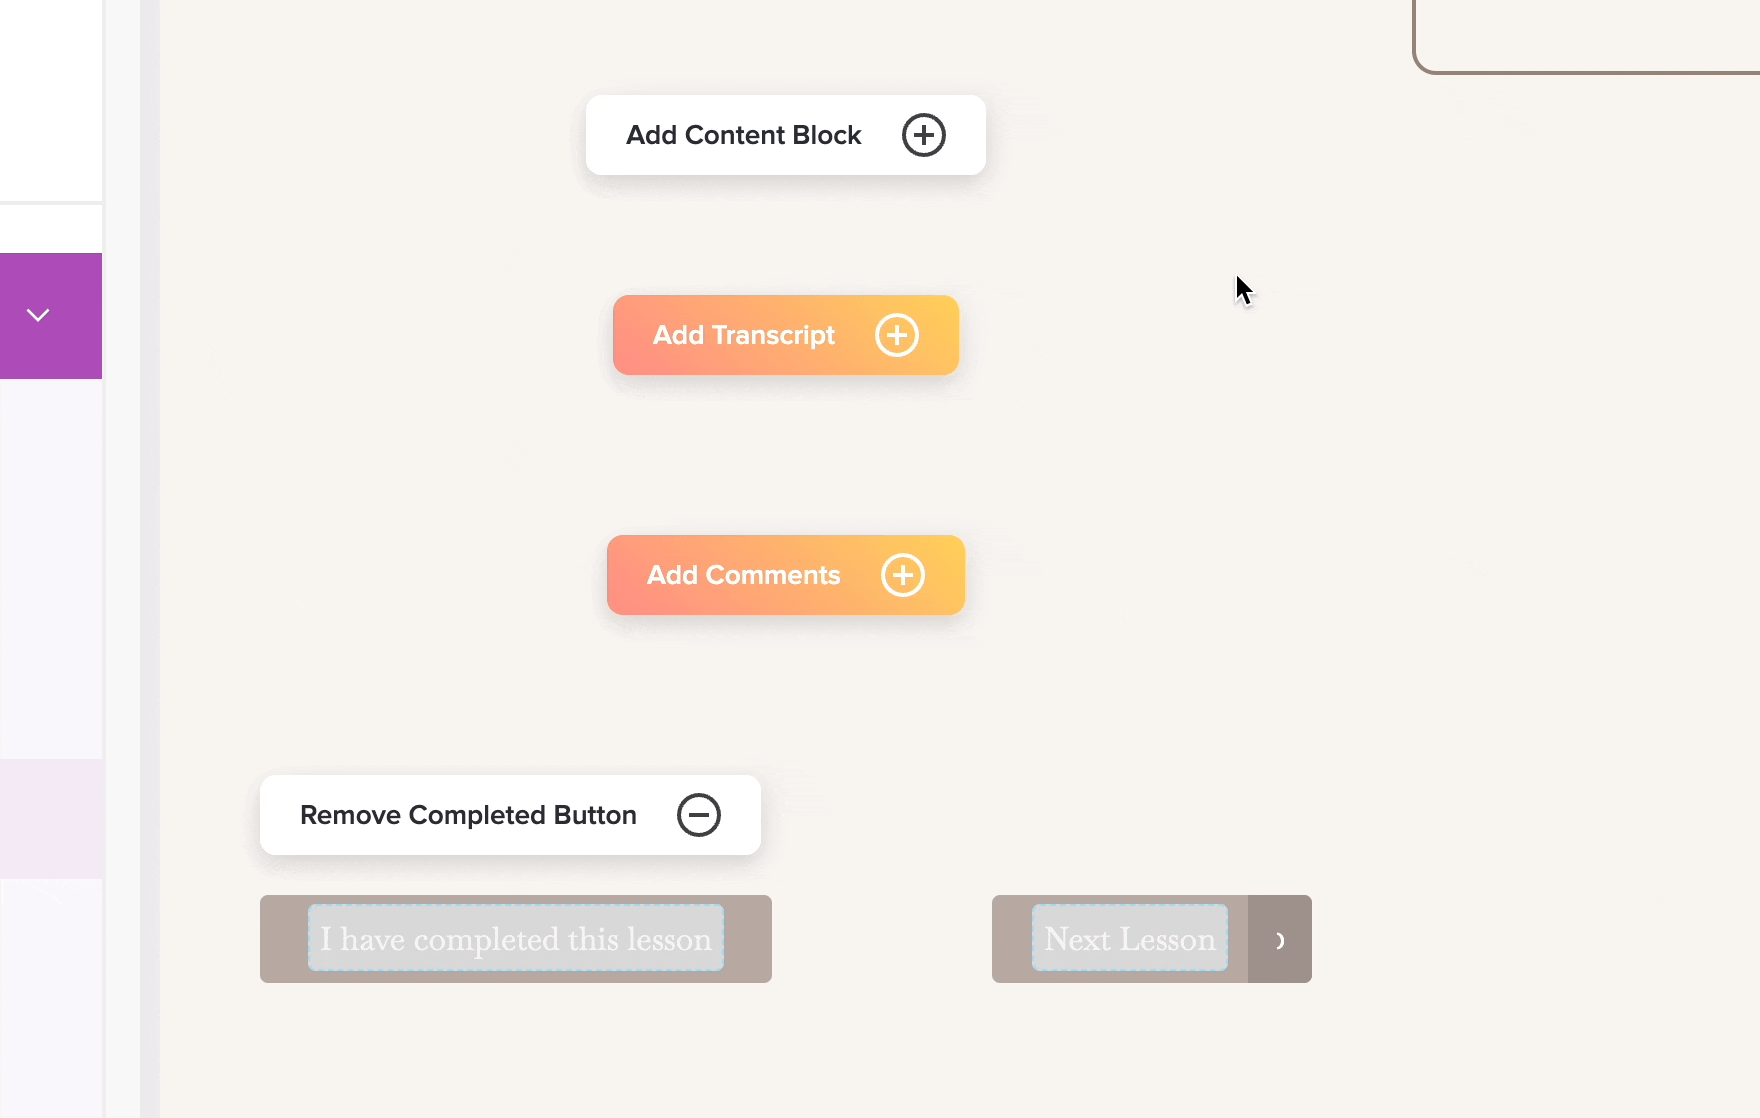Click the minus icon on Remove Completed Button

[x=698, y=815]
